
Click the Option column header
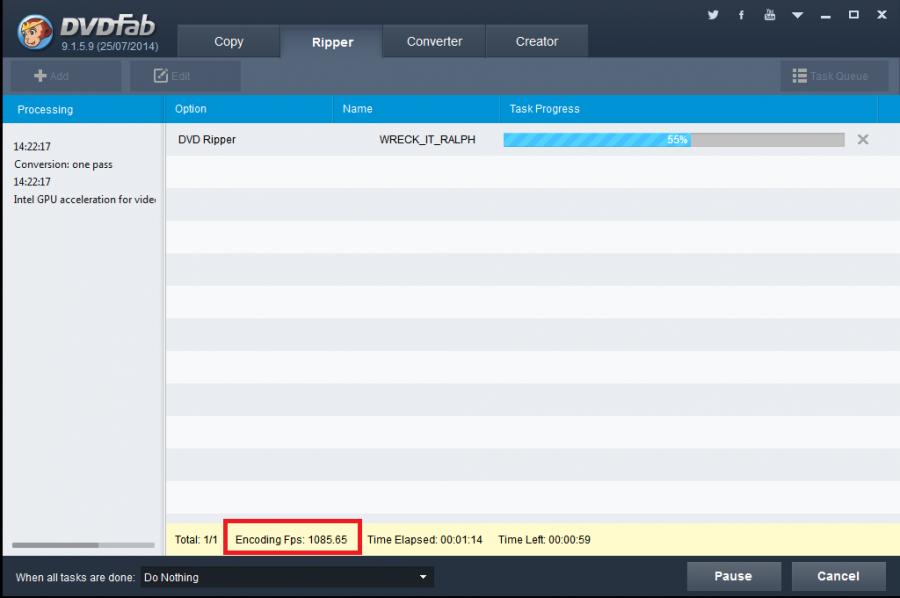tap(249, 108)
